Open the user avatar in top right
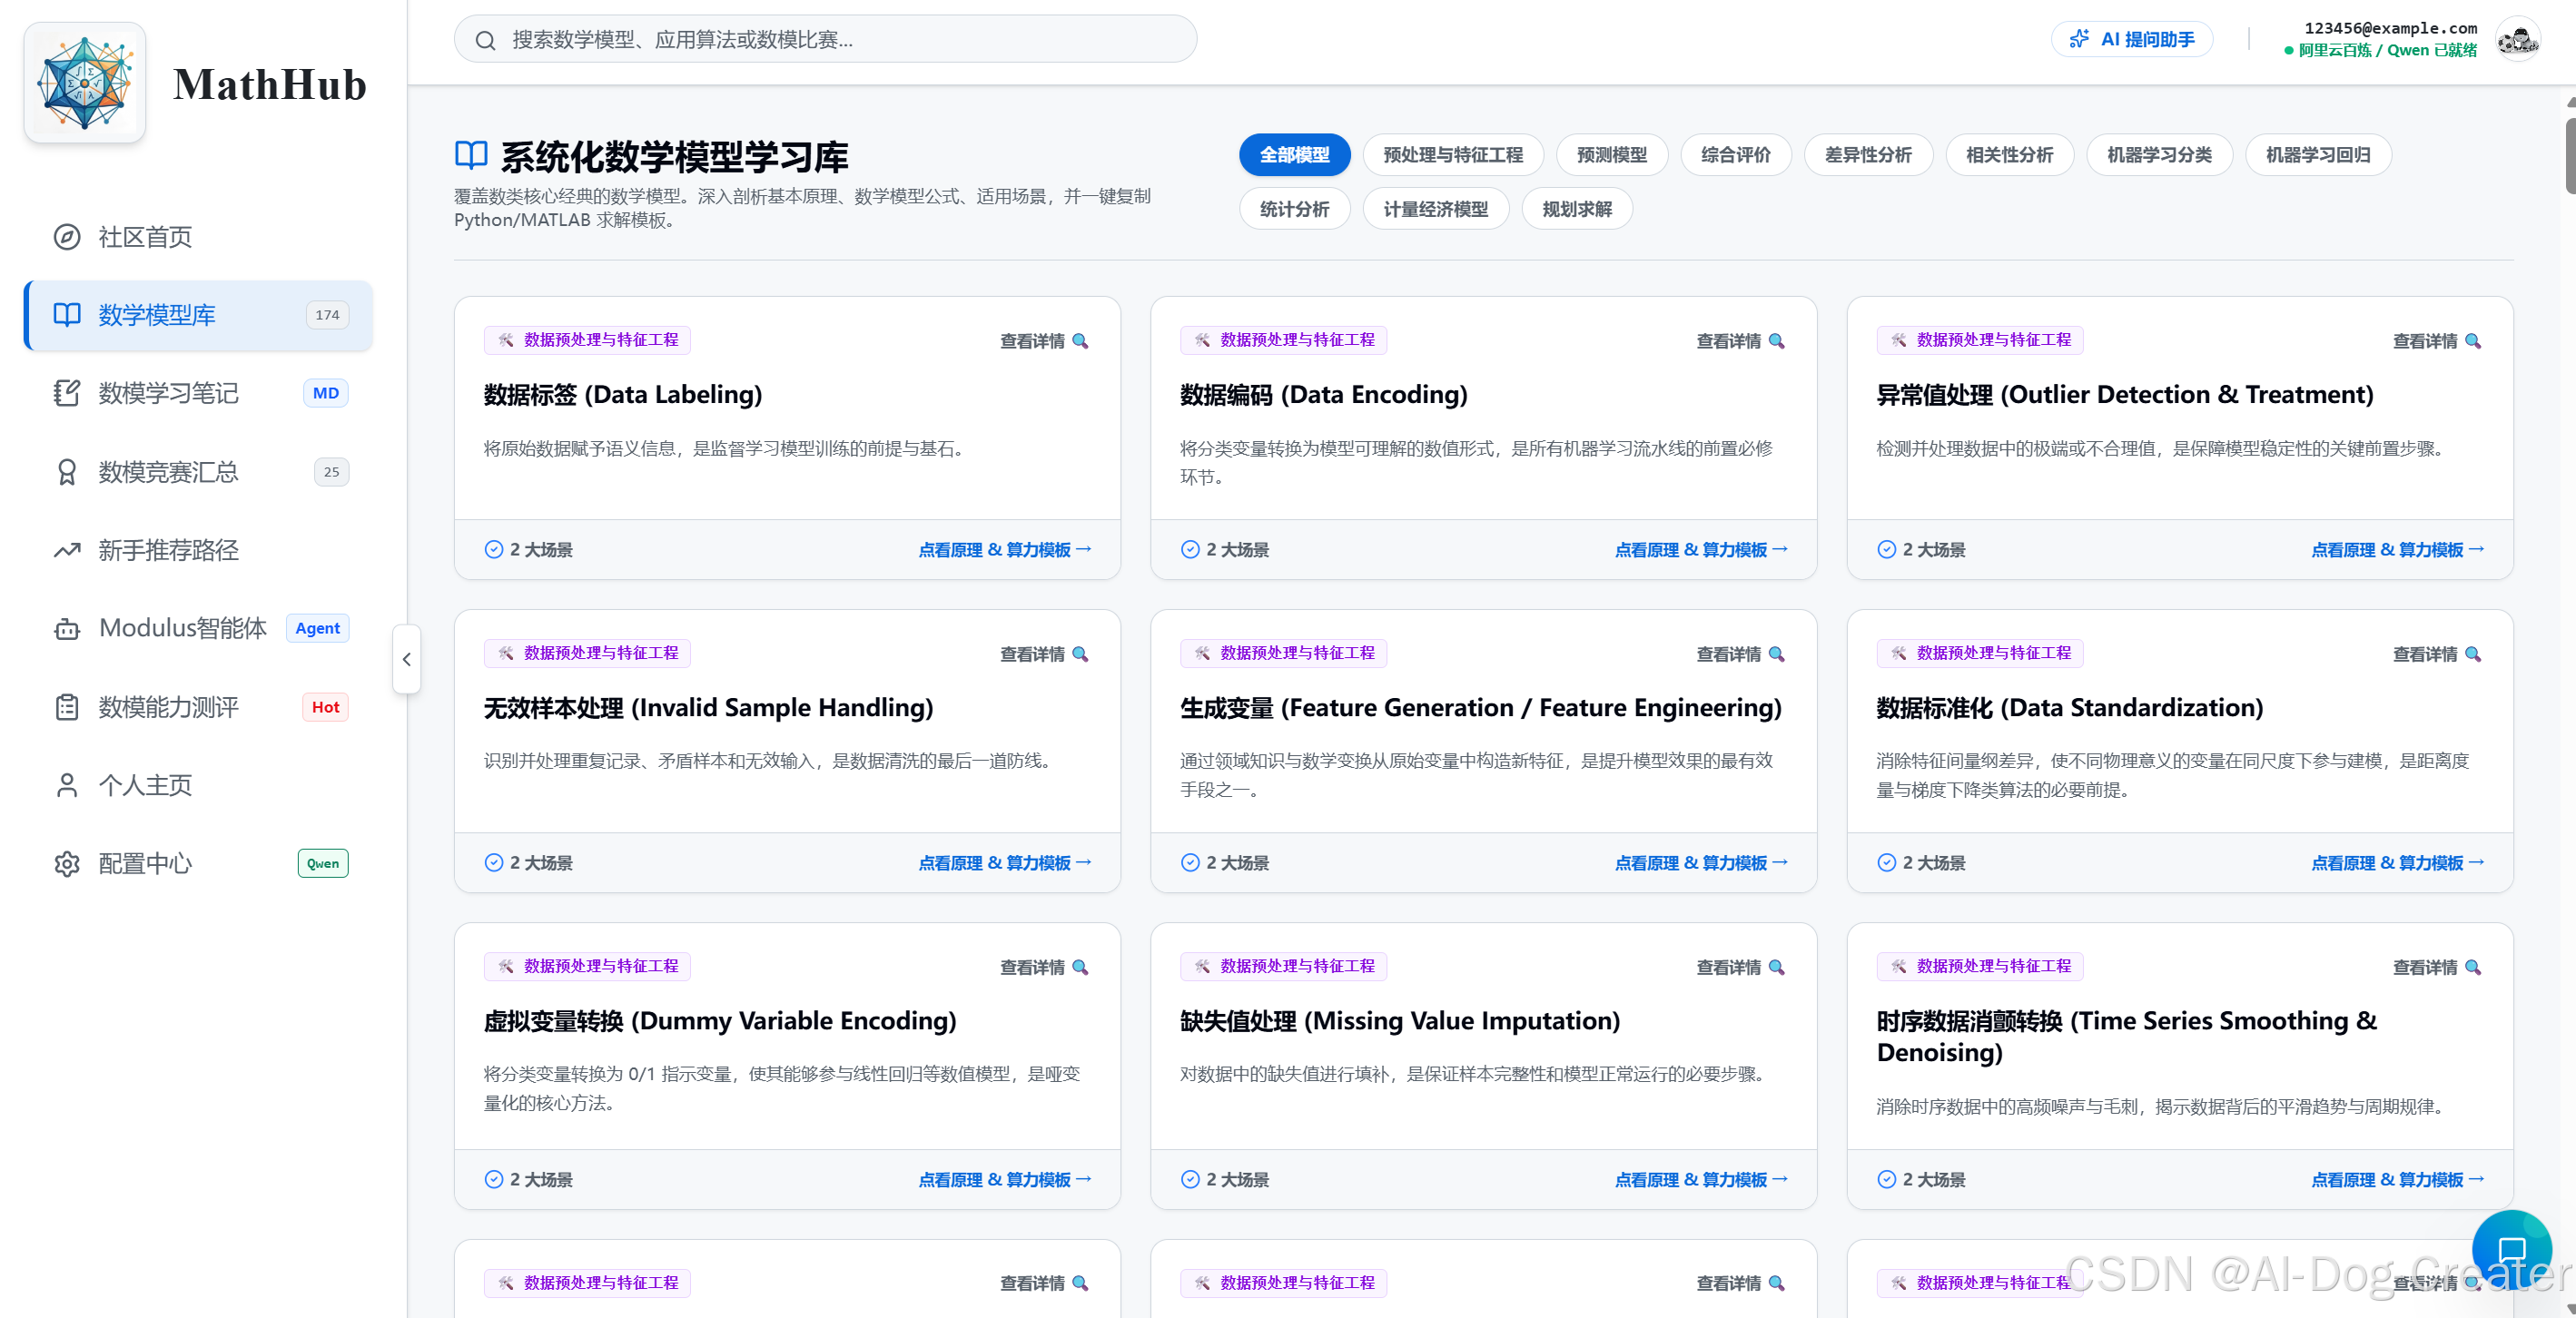 pos(2517,40)
